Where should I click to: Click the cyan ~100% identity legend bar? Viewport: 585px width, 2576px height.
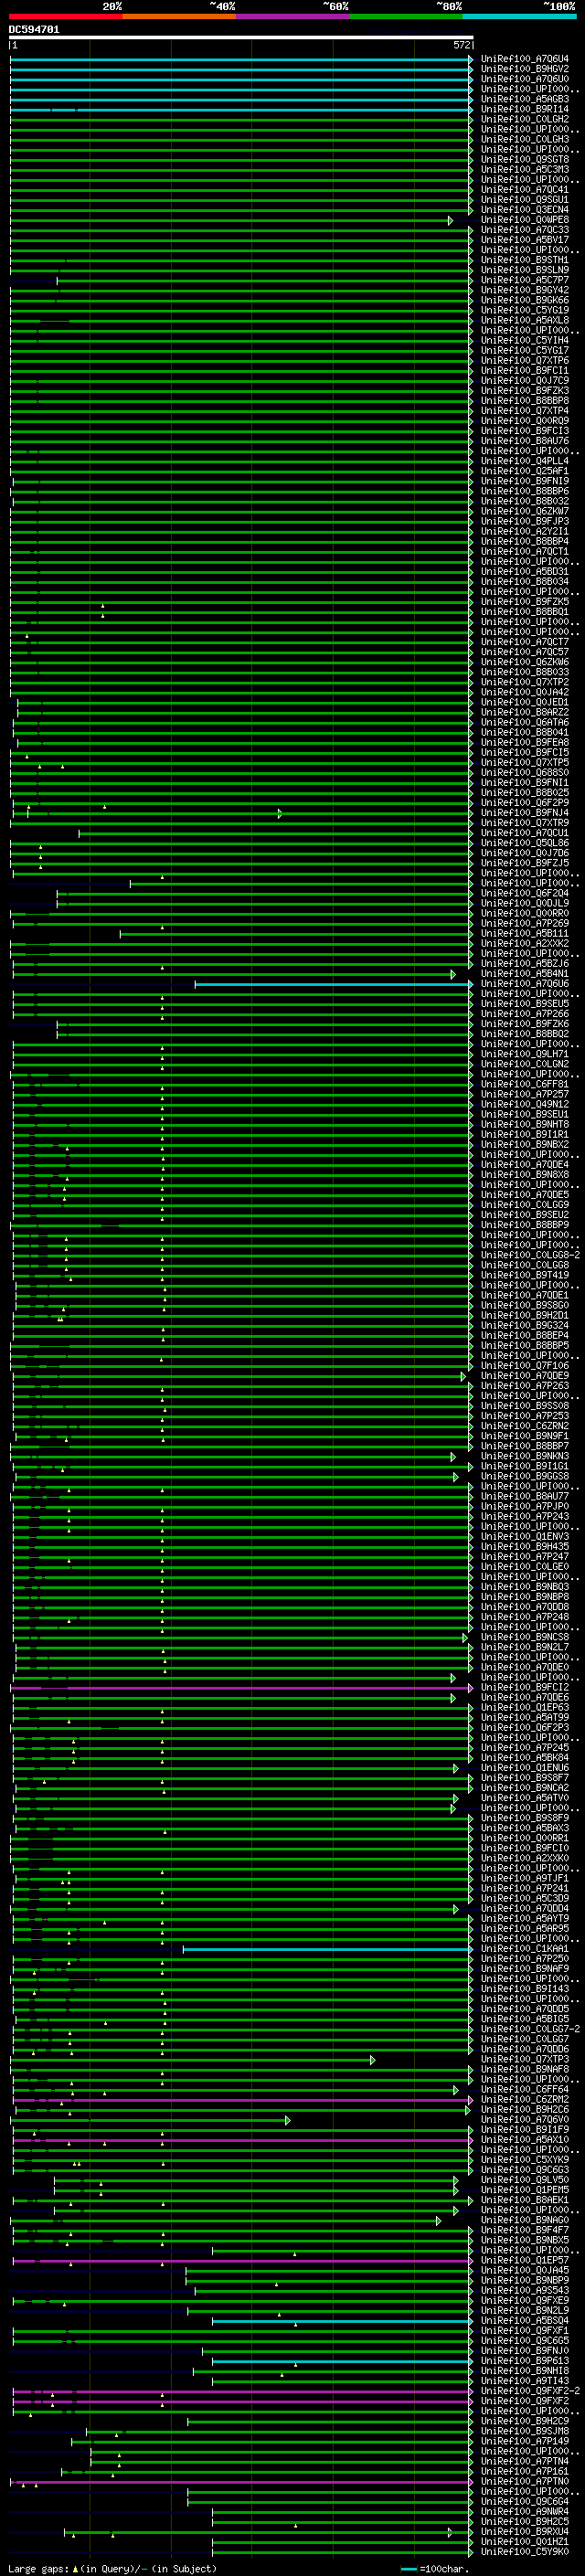[519, 16]
